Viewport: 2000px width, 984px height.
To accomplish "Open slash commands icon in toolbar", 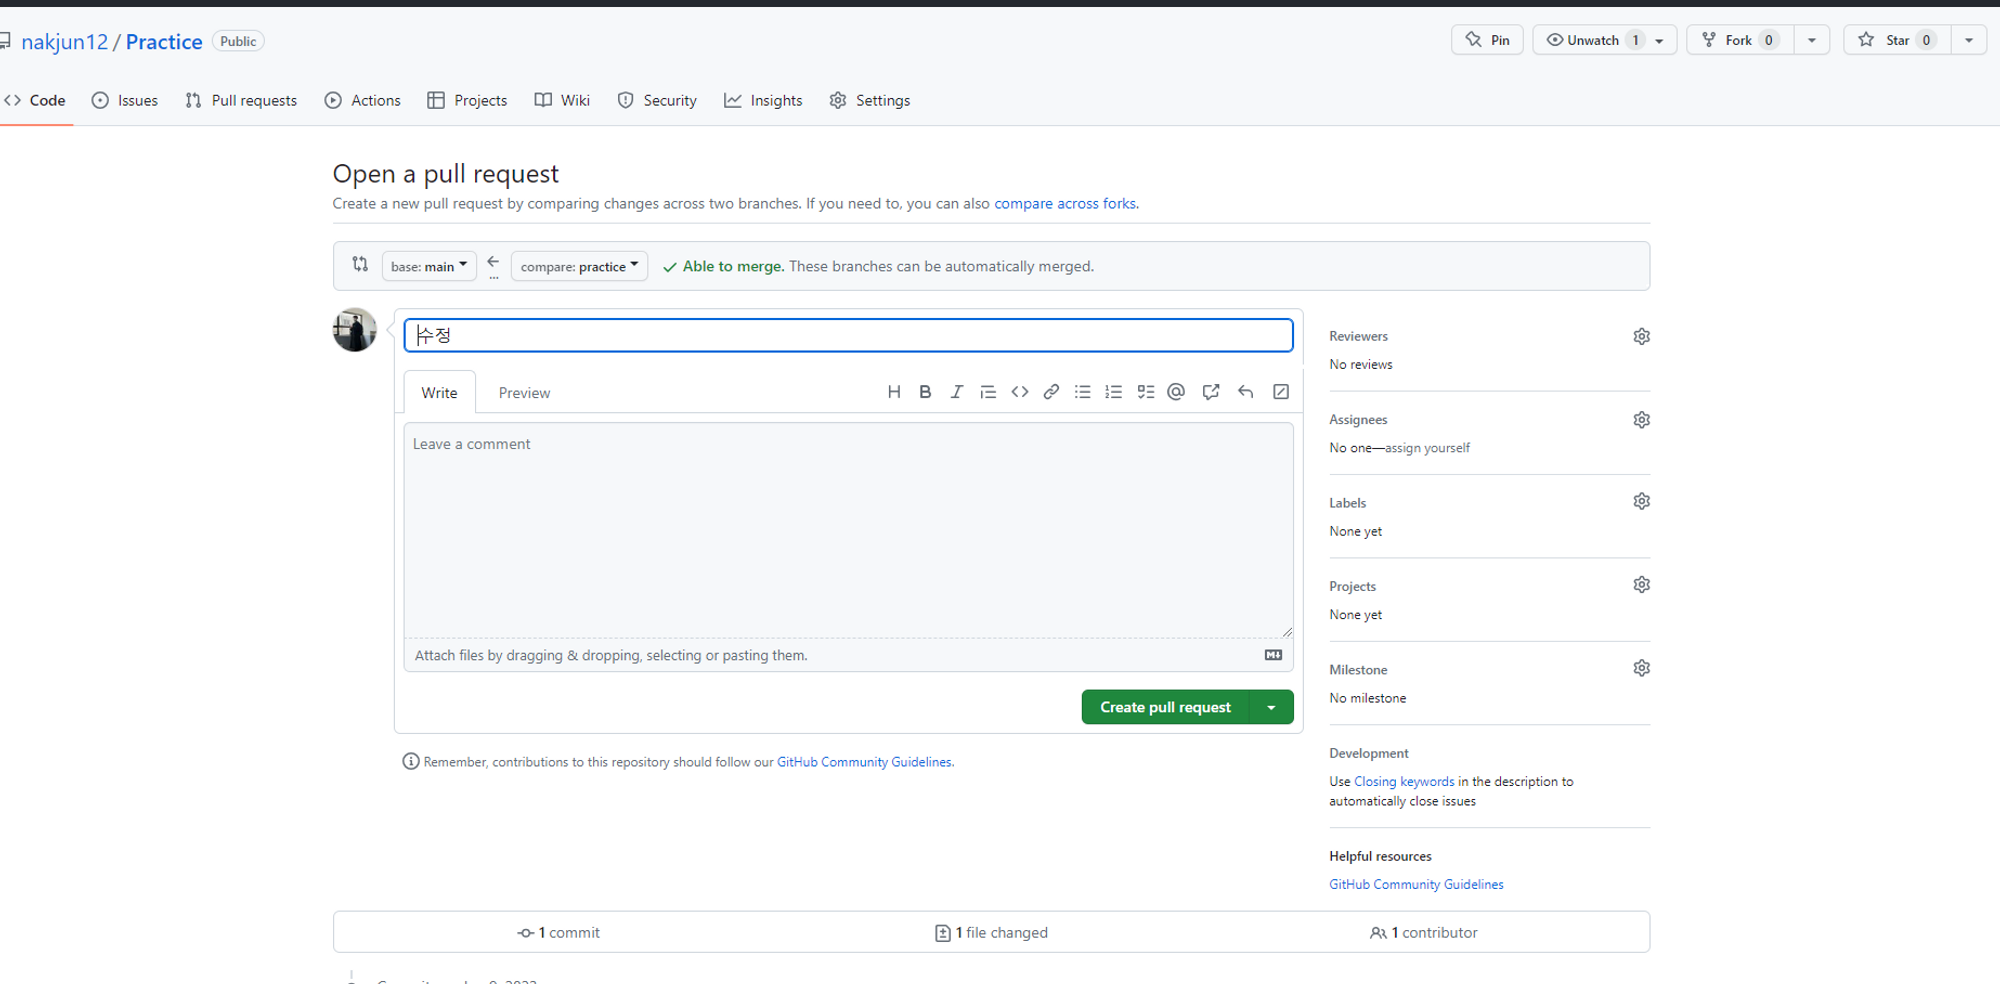I will pos(1281,392).
